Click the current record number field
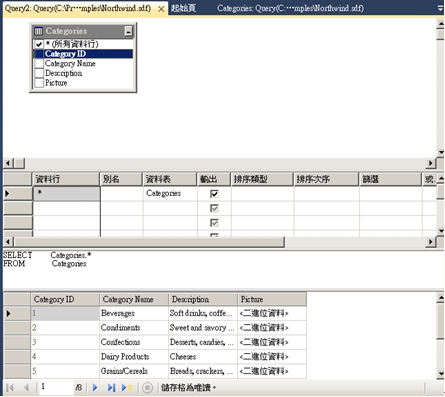This screenshot has height=397, width=445. (x=57, y=387)
